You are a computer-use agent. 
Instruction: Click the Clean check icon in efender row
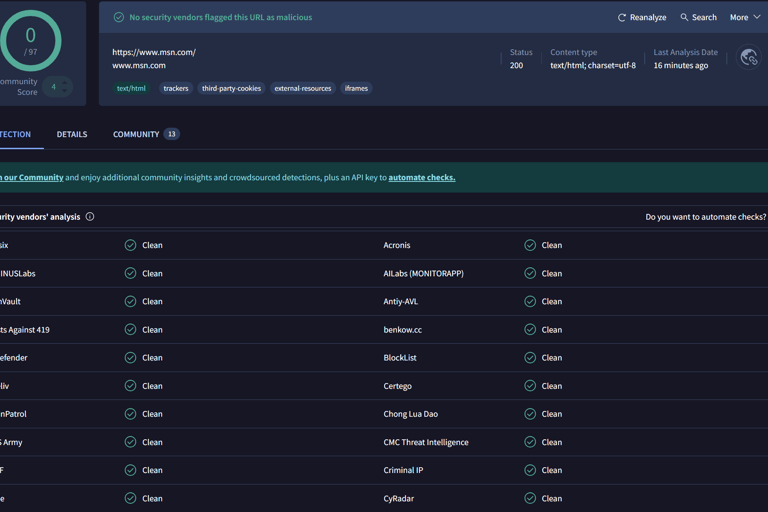point(130,358)
